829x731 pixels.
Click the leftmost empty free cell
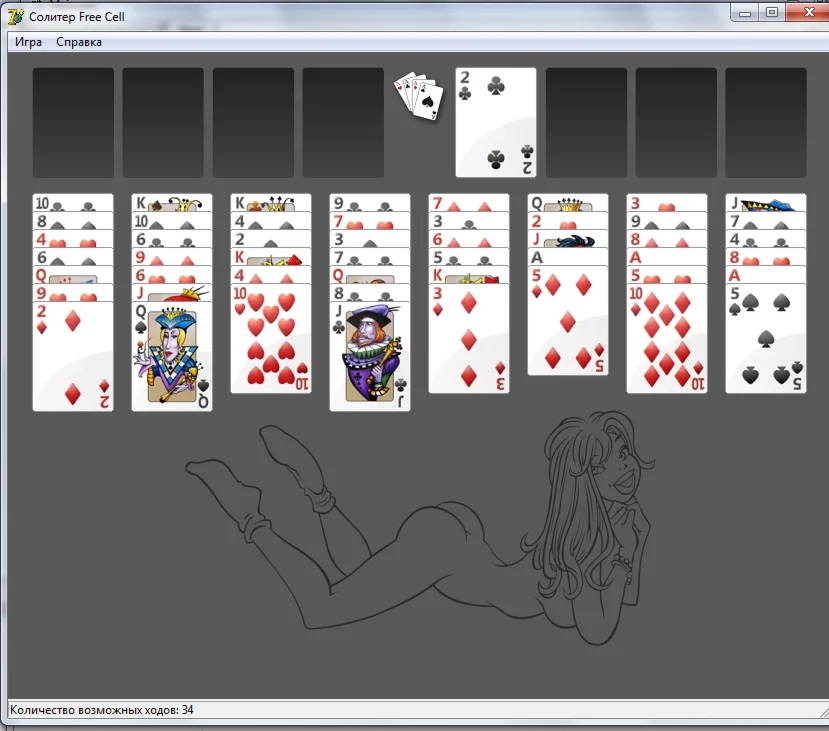click(73, 122)
